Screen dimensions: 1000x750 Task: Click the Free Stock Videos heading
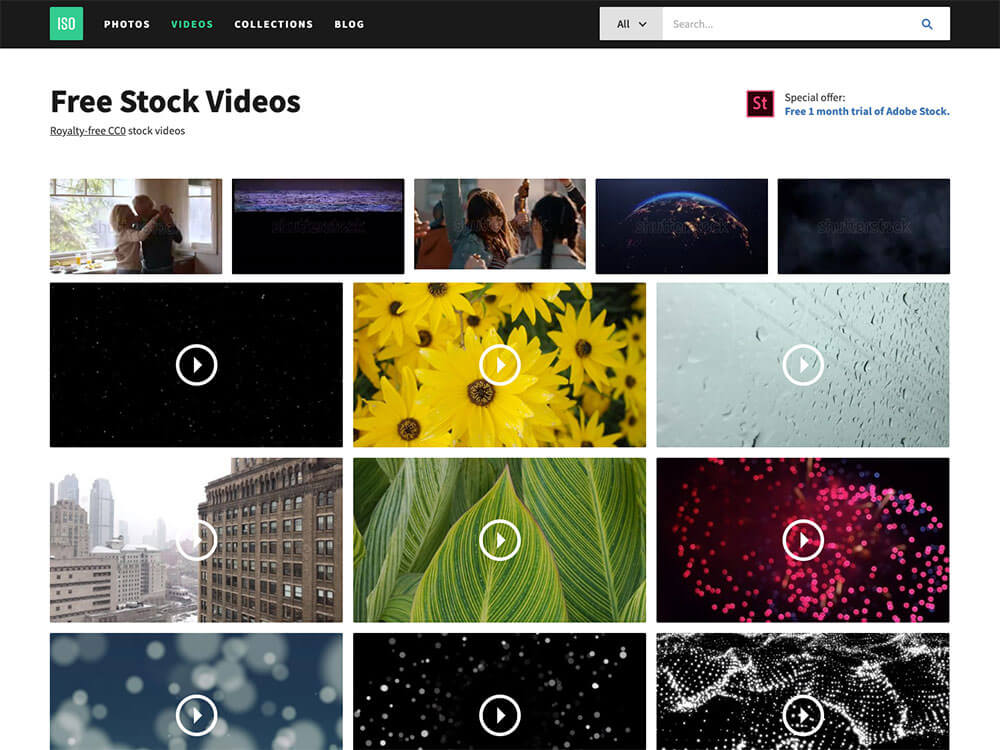pyautogui.click(x=175, y=101)
